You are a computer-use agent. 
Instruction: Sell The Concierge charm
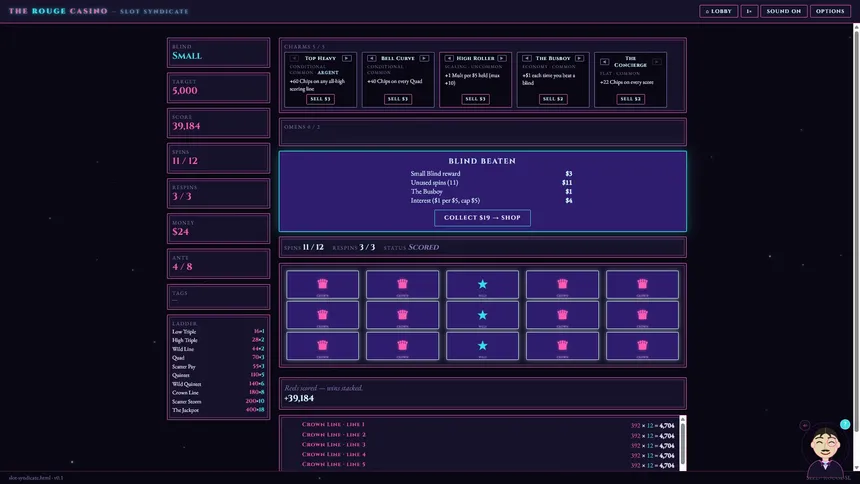[x=630, y=99]
